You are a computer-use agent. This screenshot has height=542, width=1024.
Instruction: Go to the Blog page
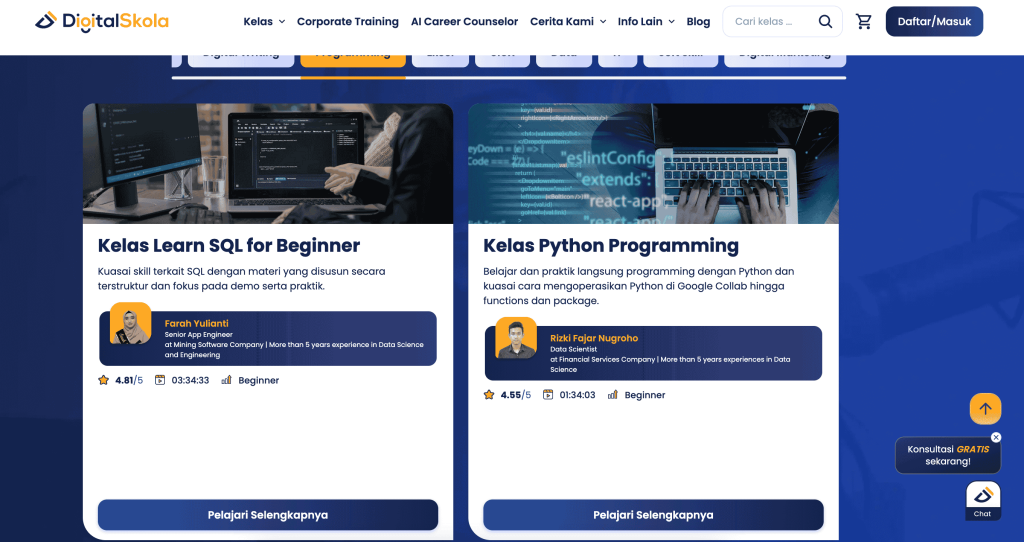(x=698, y=22)
